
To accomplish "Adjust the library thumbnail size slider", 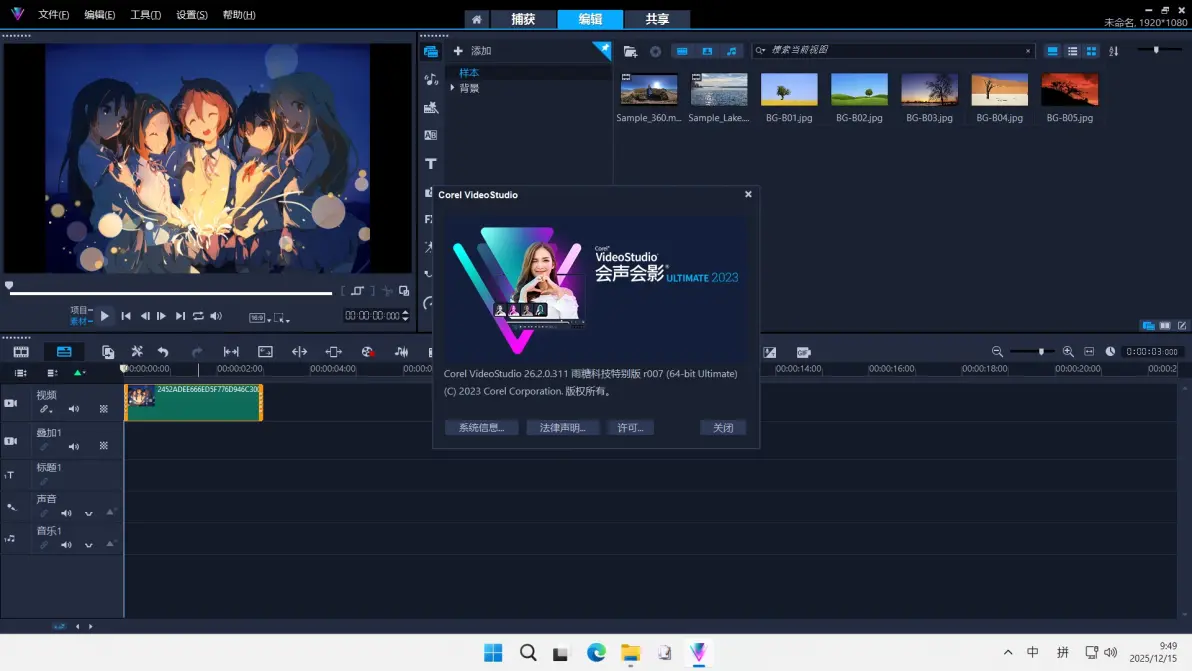I will click(x=1157, y=50).
